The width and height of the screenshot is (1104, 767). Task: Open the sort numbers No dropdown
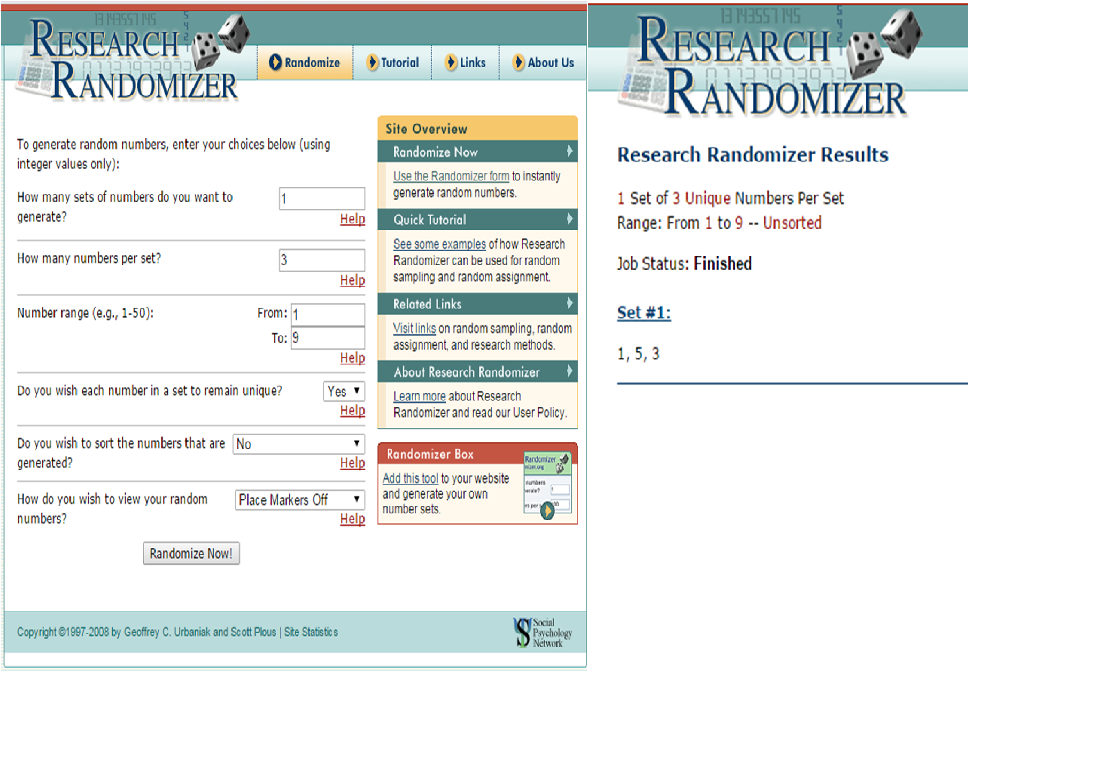tap(299, 444)
